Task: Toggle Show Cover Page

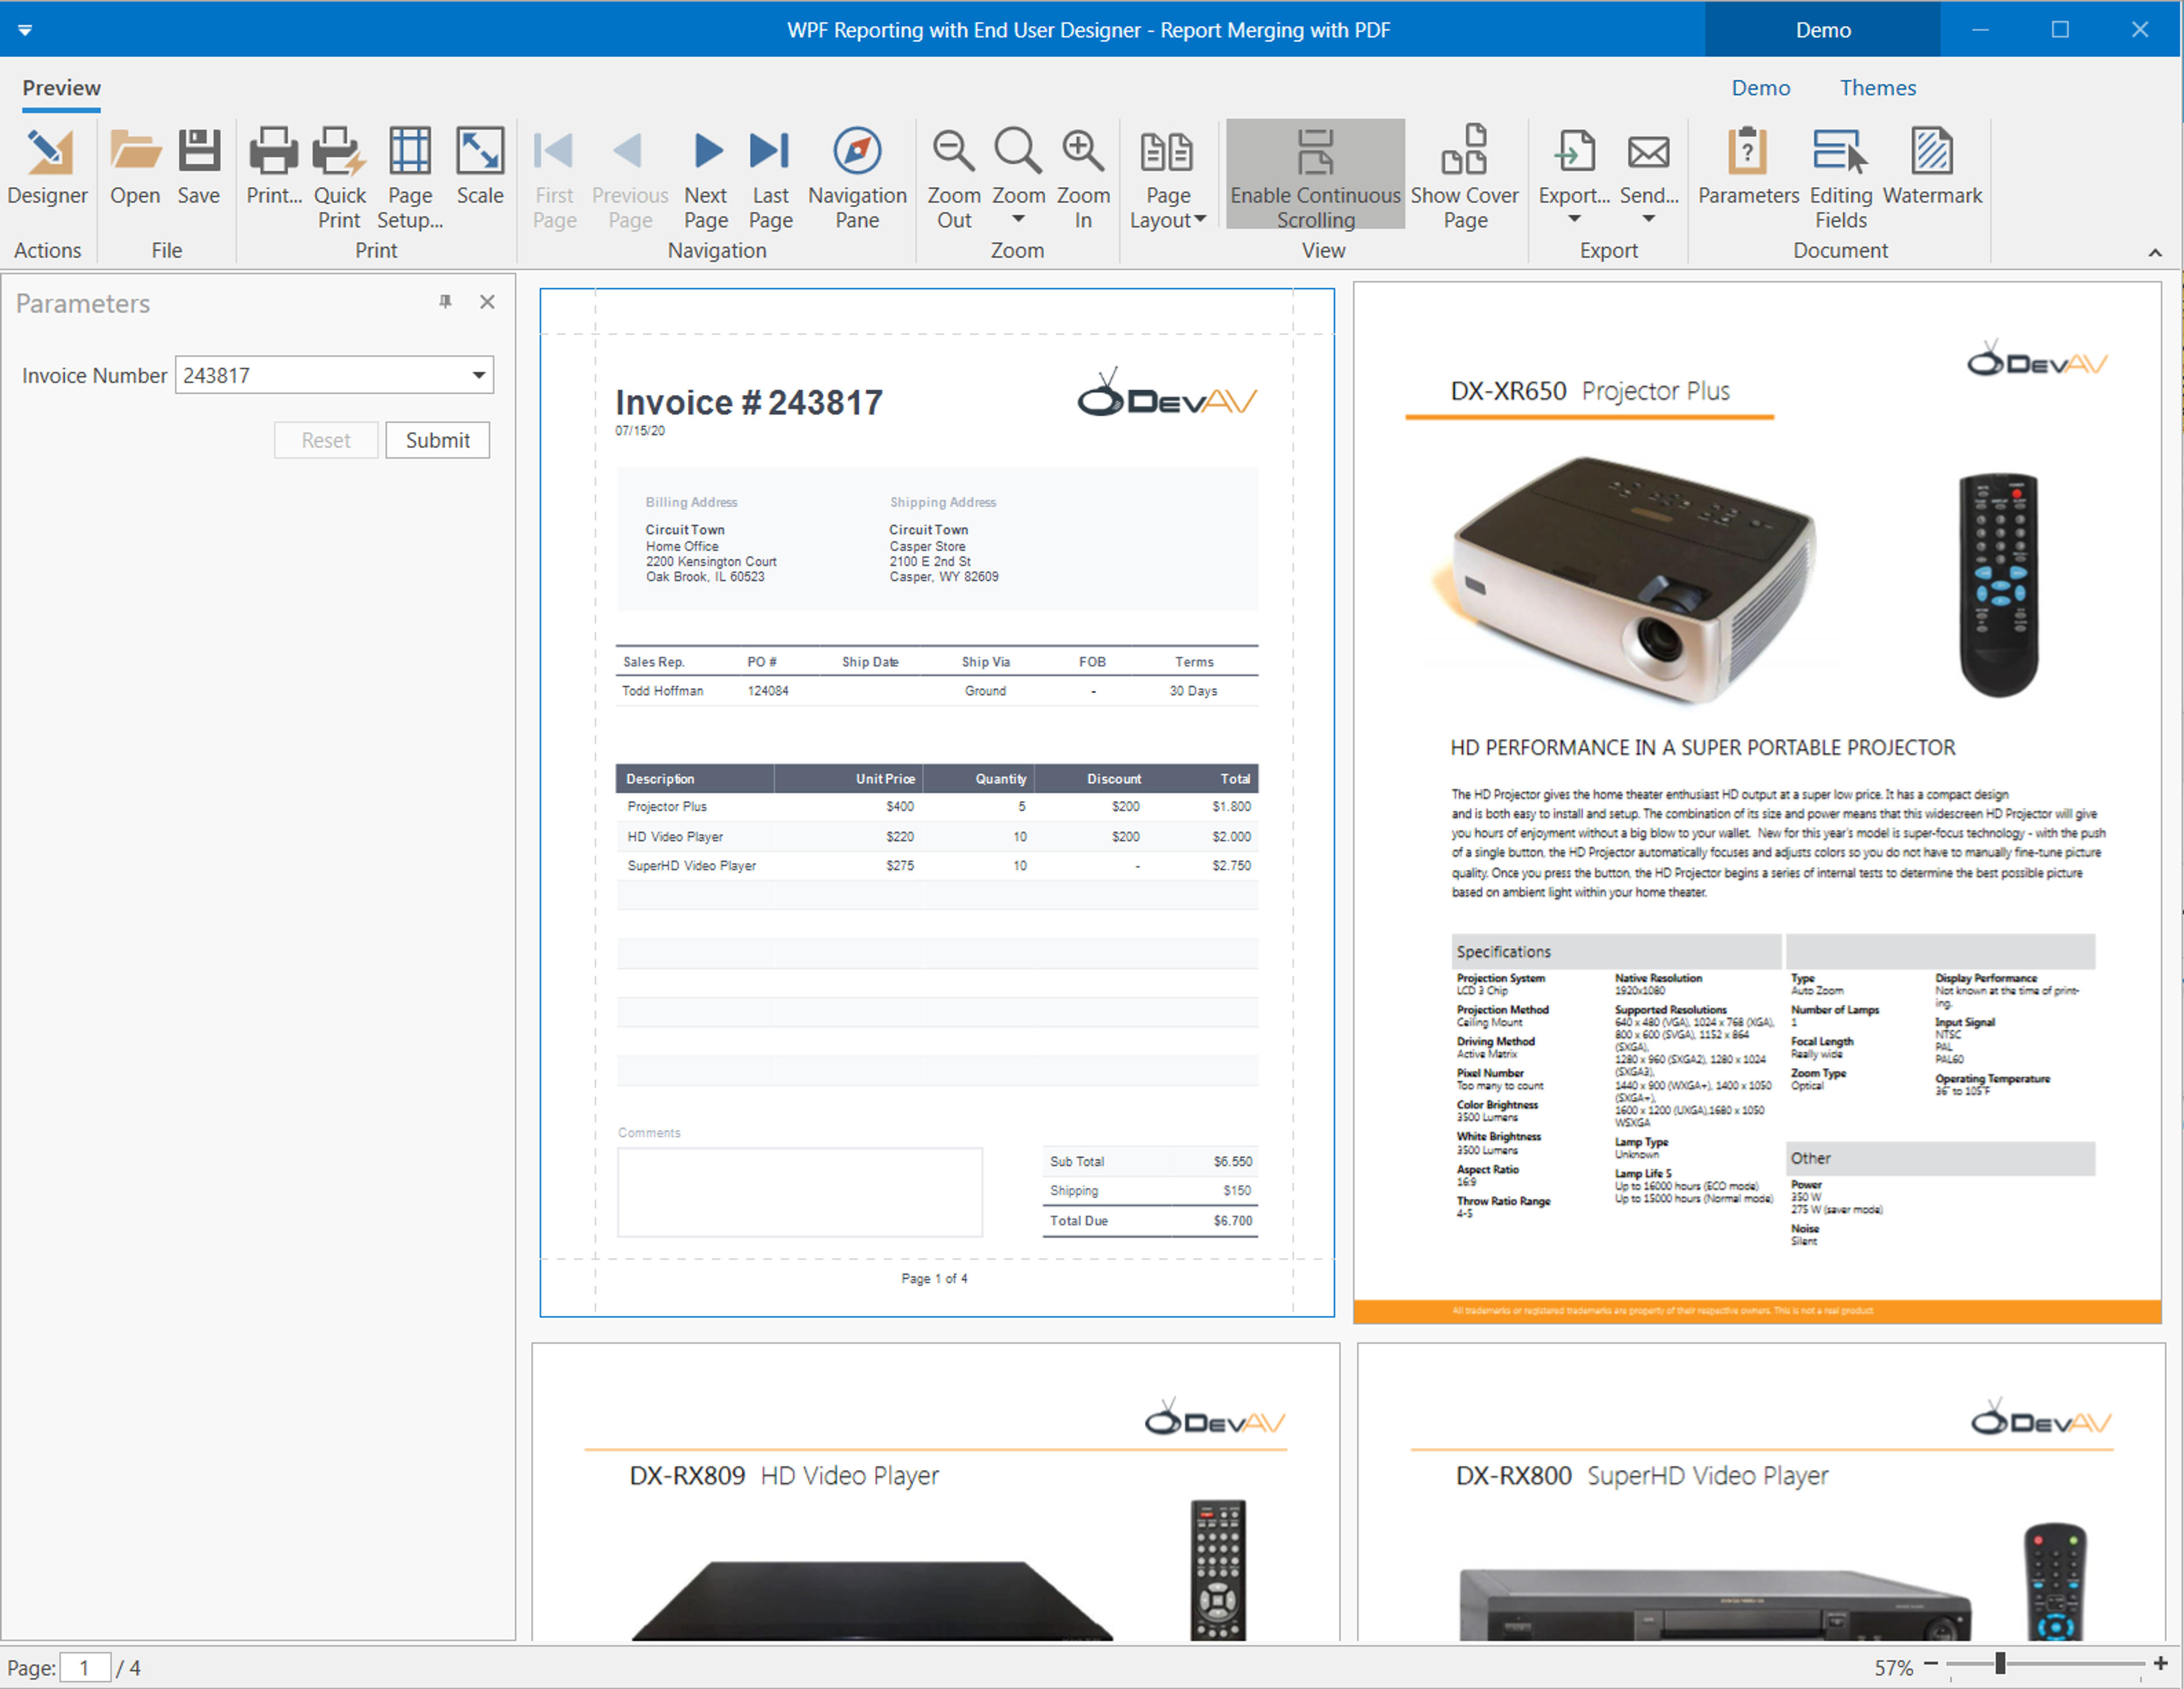Action: click(1464, 179)
